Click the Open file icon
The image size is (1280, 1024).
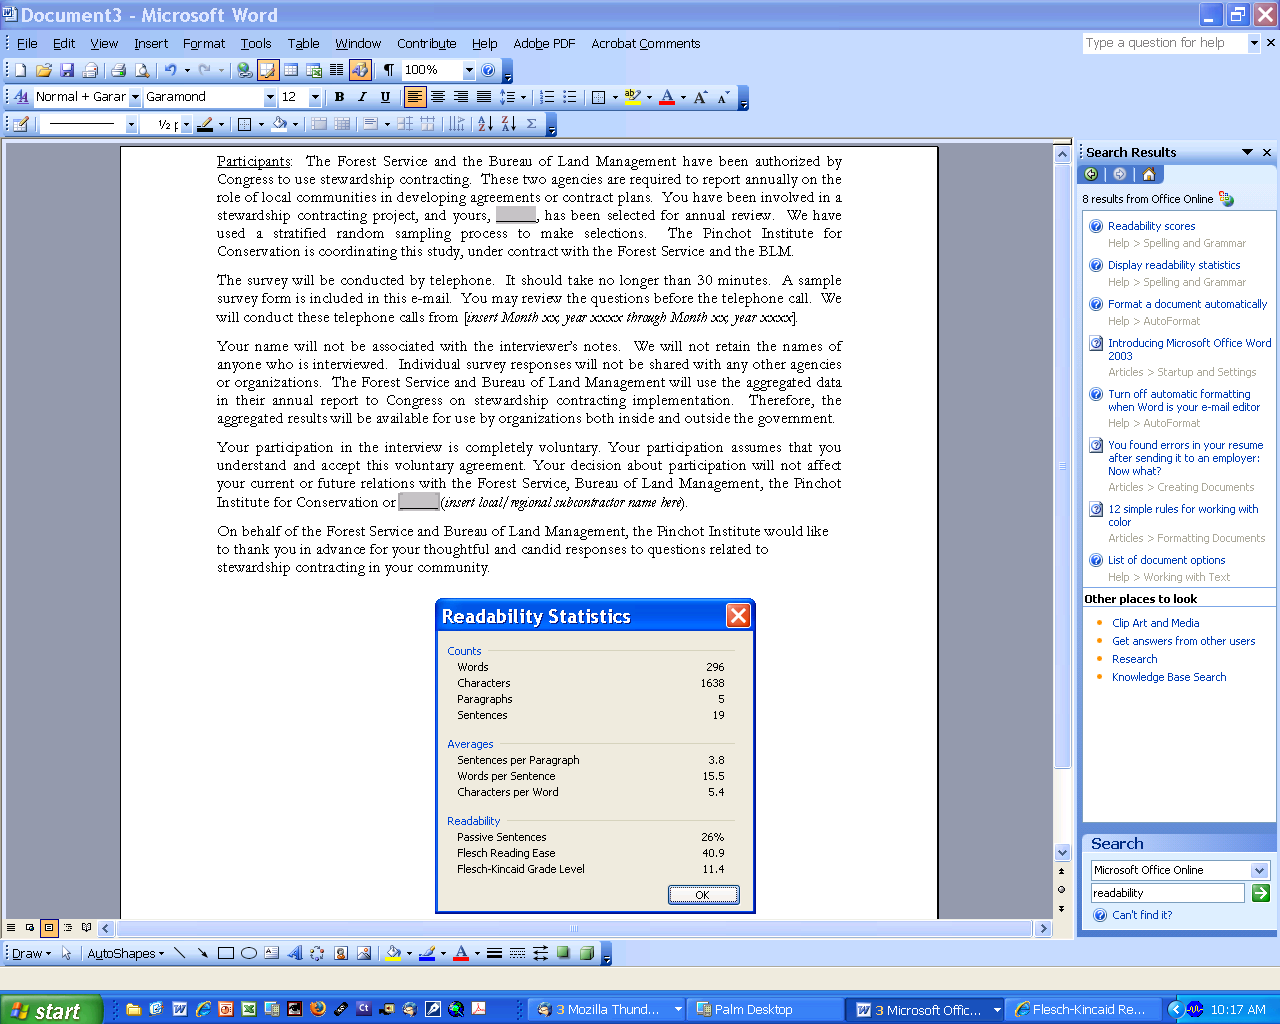[x=43, y=70]
